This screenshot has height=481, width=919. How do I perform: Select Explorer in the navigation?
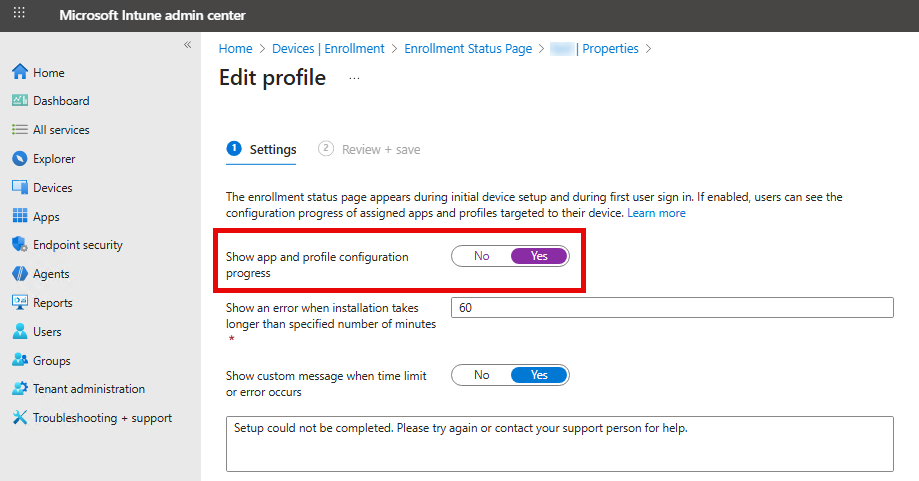(54, 159)
